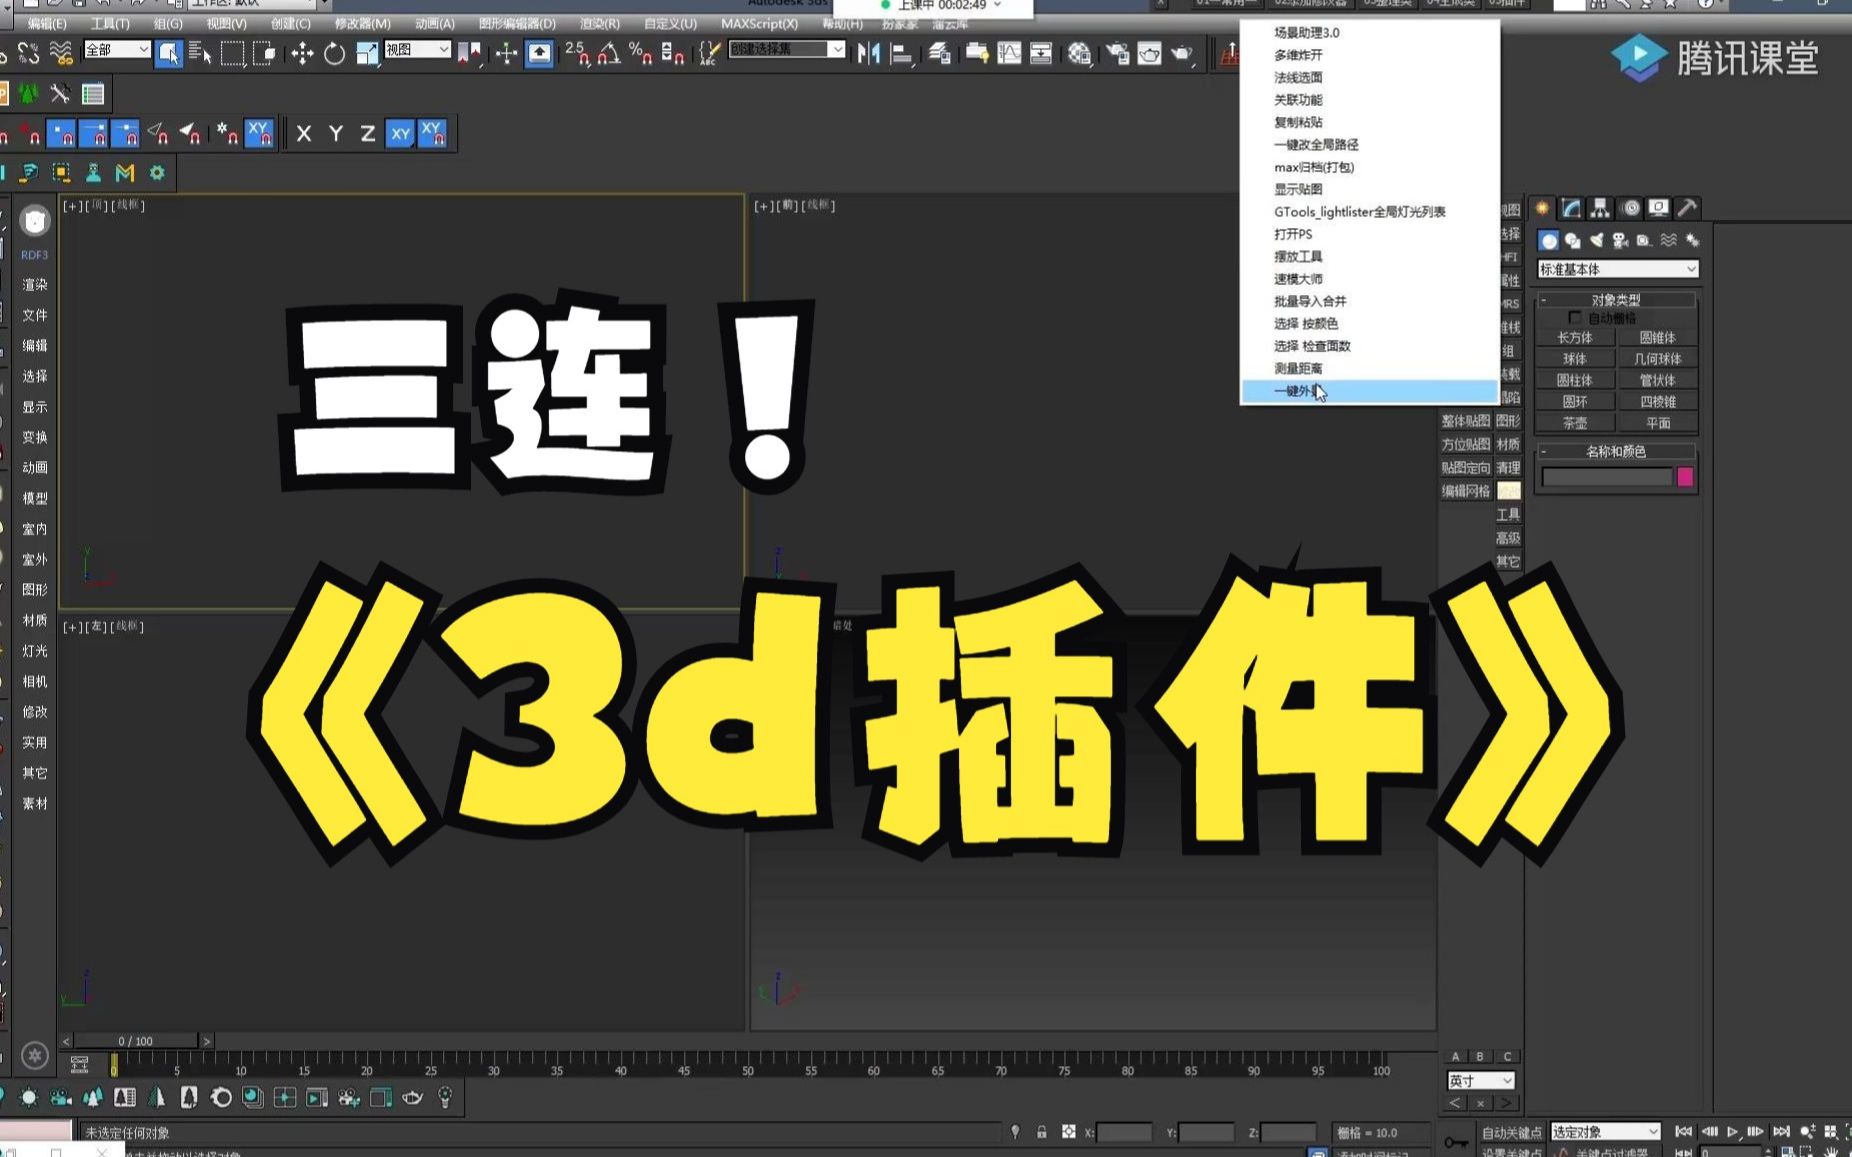Click Rendered Frame Window teapot icon
Viewport: 1852px width, 1157px height.
click(1149, 53)
